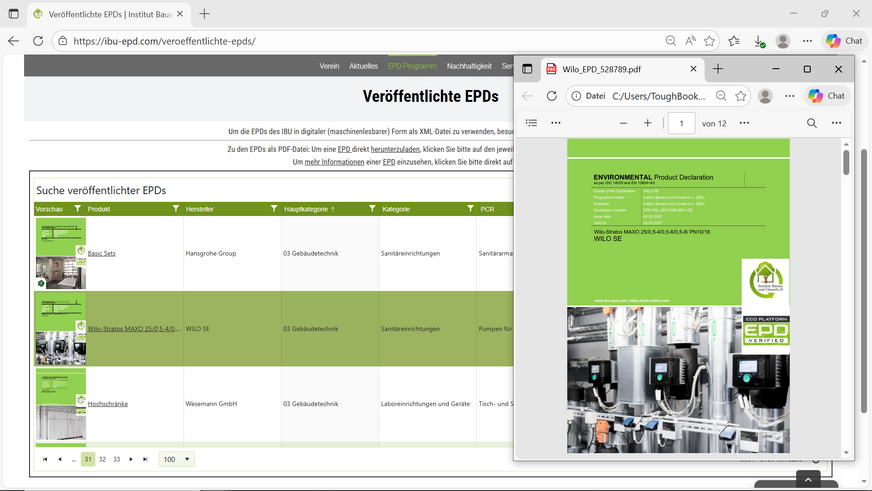Filter the Hersteller column
Viewport: 872px width, 491px height.
tap(274, 209)
